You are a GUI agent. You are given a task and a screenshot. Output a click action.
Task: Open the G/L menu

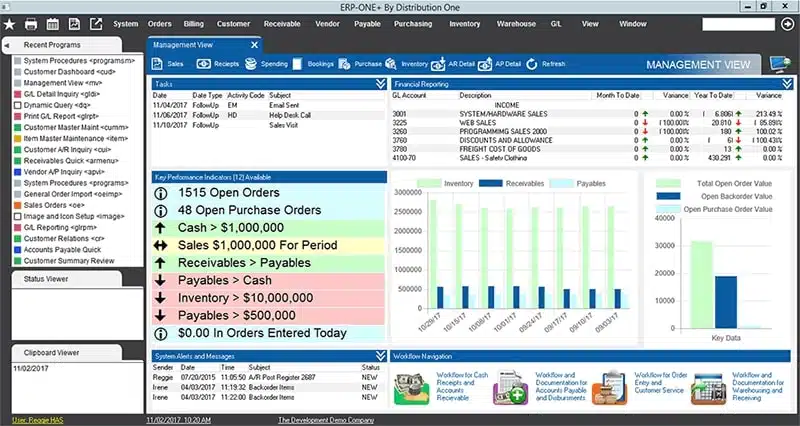[x=556, y=24]
